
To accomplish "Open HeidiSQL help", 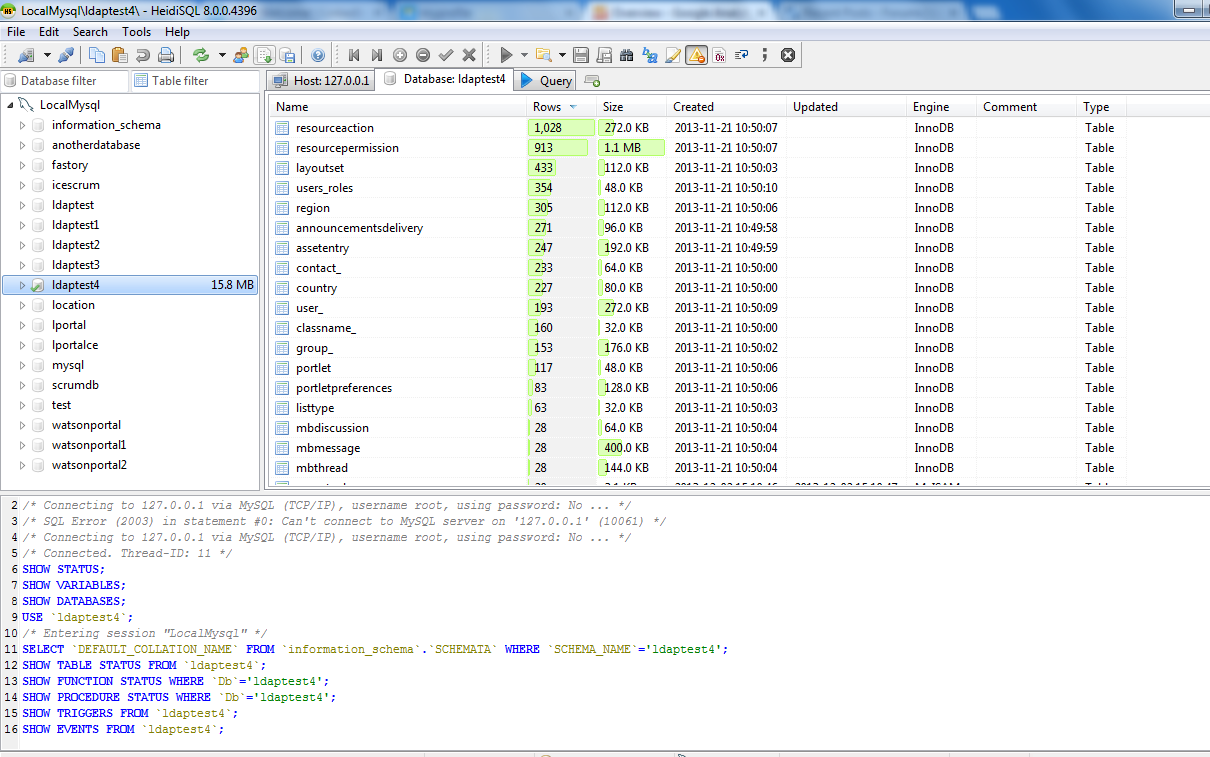I will (317, 55).
